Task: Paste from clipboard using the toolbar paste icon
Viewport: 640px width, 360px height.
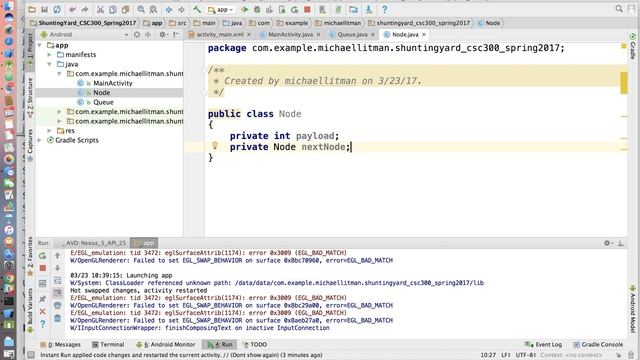Action: (x=125, y=9)
